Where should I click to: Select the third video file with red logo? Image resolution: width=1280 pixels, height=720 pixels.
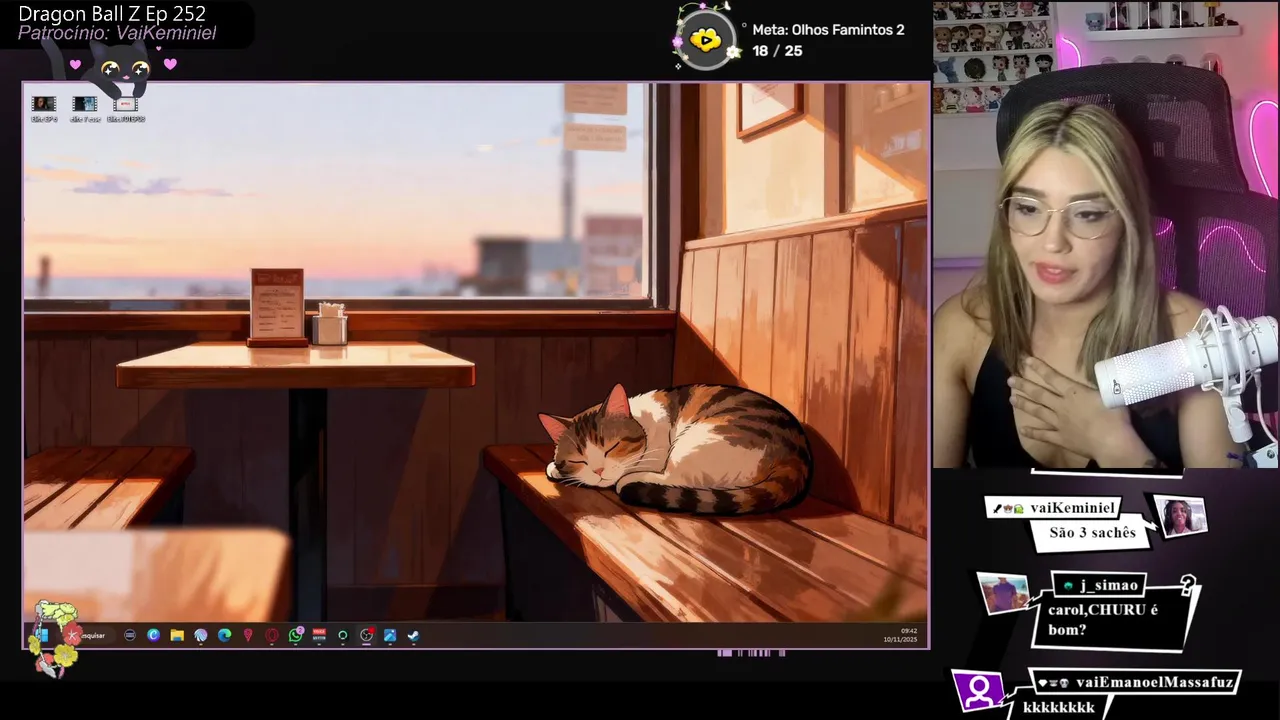126,108
